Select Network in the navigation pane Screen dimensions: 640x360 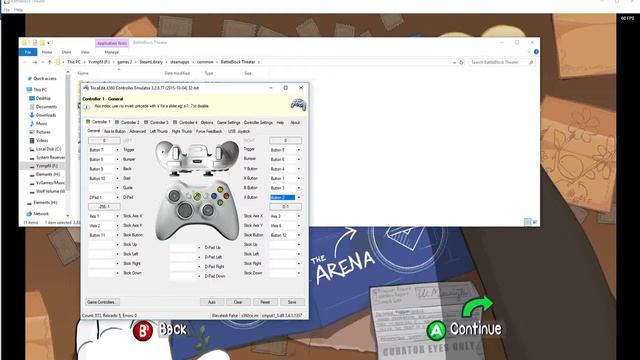(x=38, y=213)
